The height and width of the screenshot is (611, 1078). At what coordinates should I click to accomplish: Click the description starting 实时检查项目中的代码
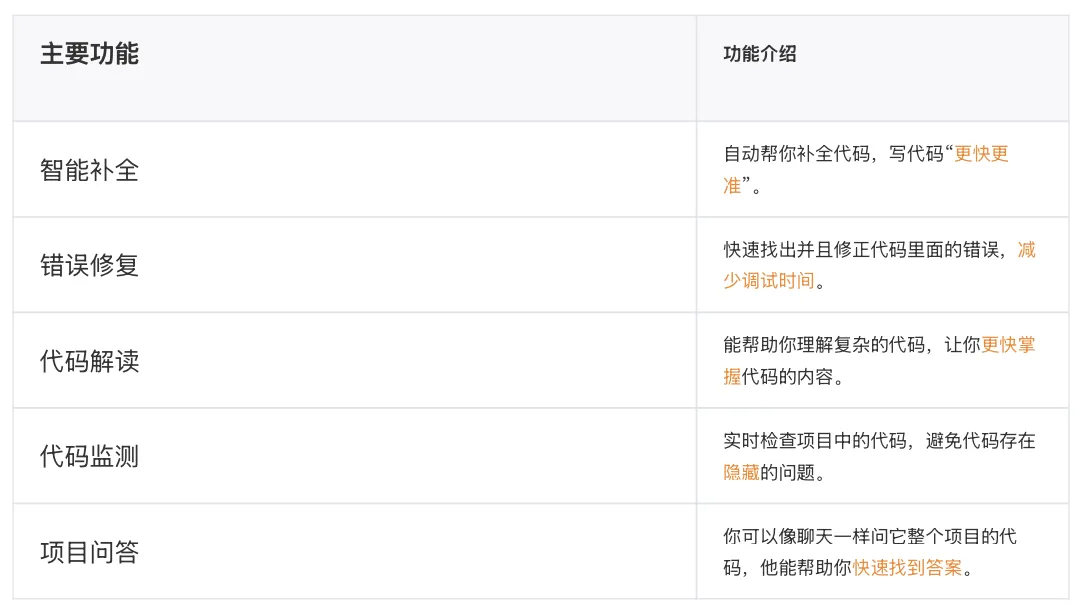point(879,456)
